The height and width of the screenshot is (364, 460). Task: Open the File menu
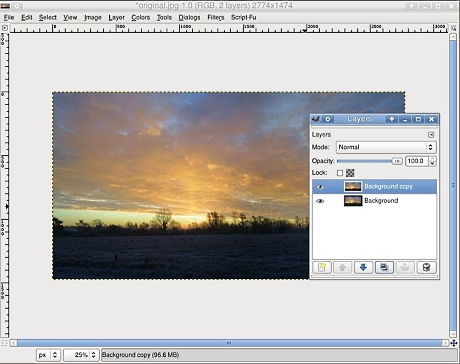pyautogui.click(x=9, y=17)
